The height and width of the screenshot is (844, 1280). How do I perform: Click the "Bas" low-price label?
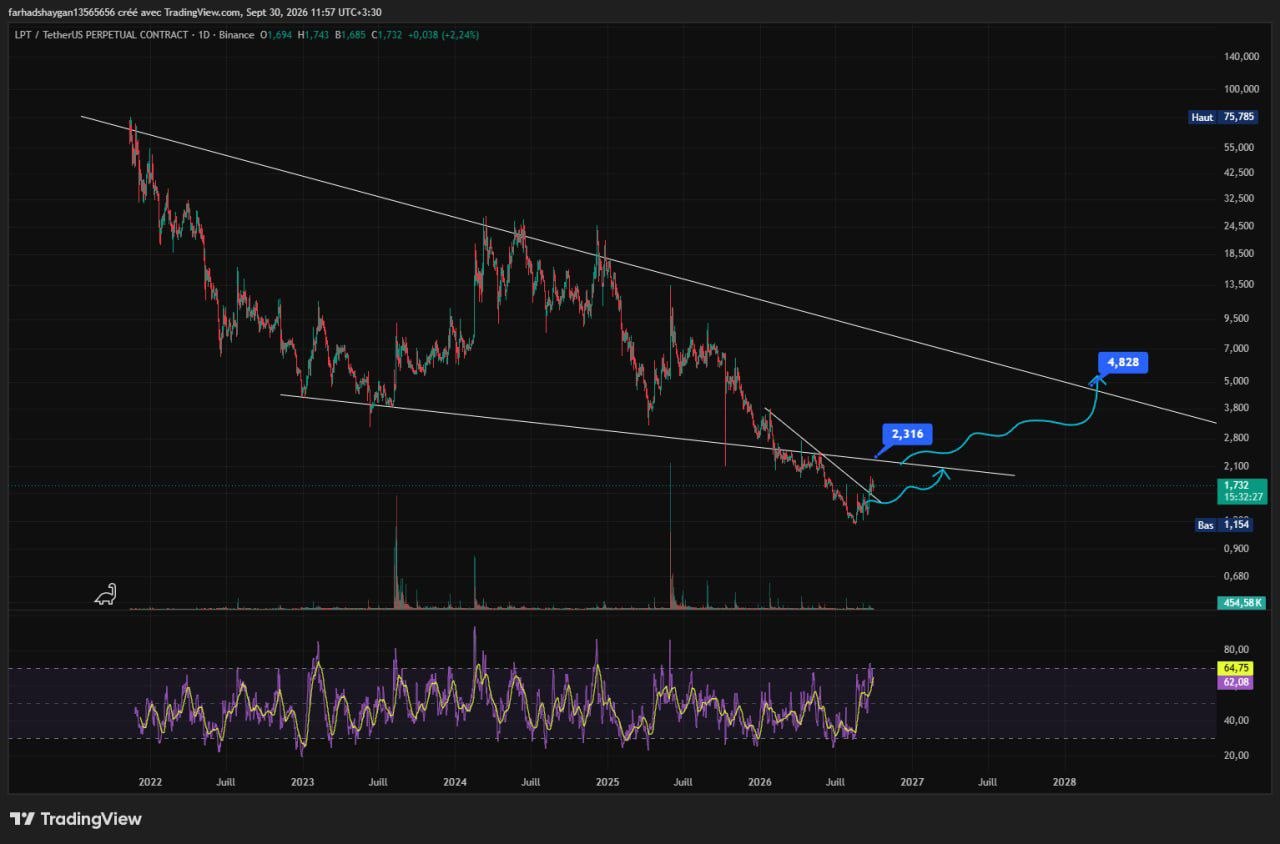pyautogui.click(x=1206, y=525)
